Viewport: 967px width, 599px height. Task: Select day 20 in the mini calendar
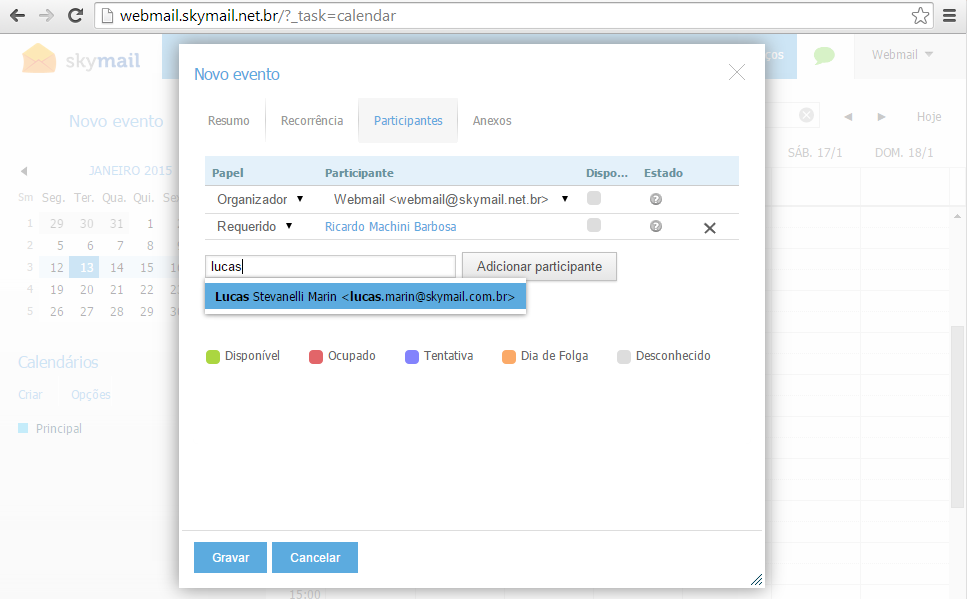(86, 290)
